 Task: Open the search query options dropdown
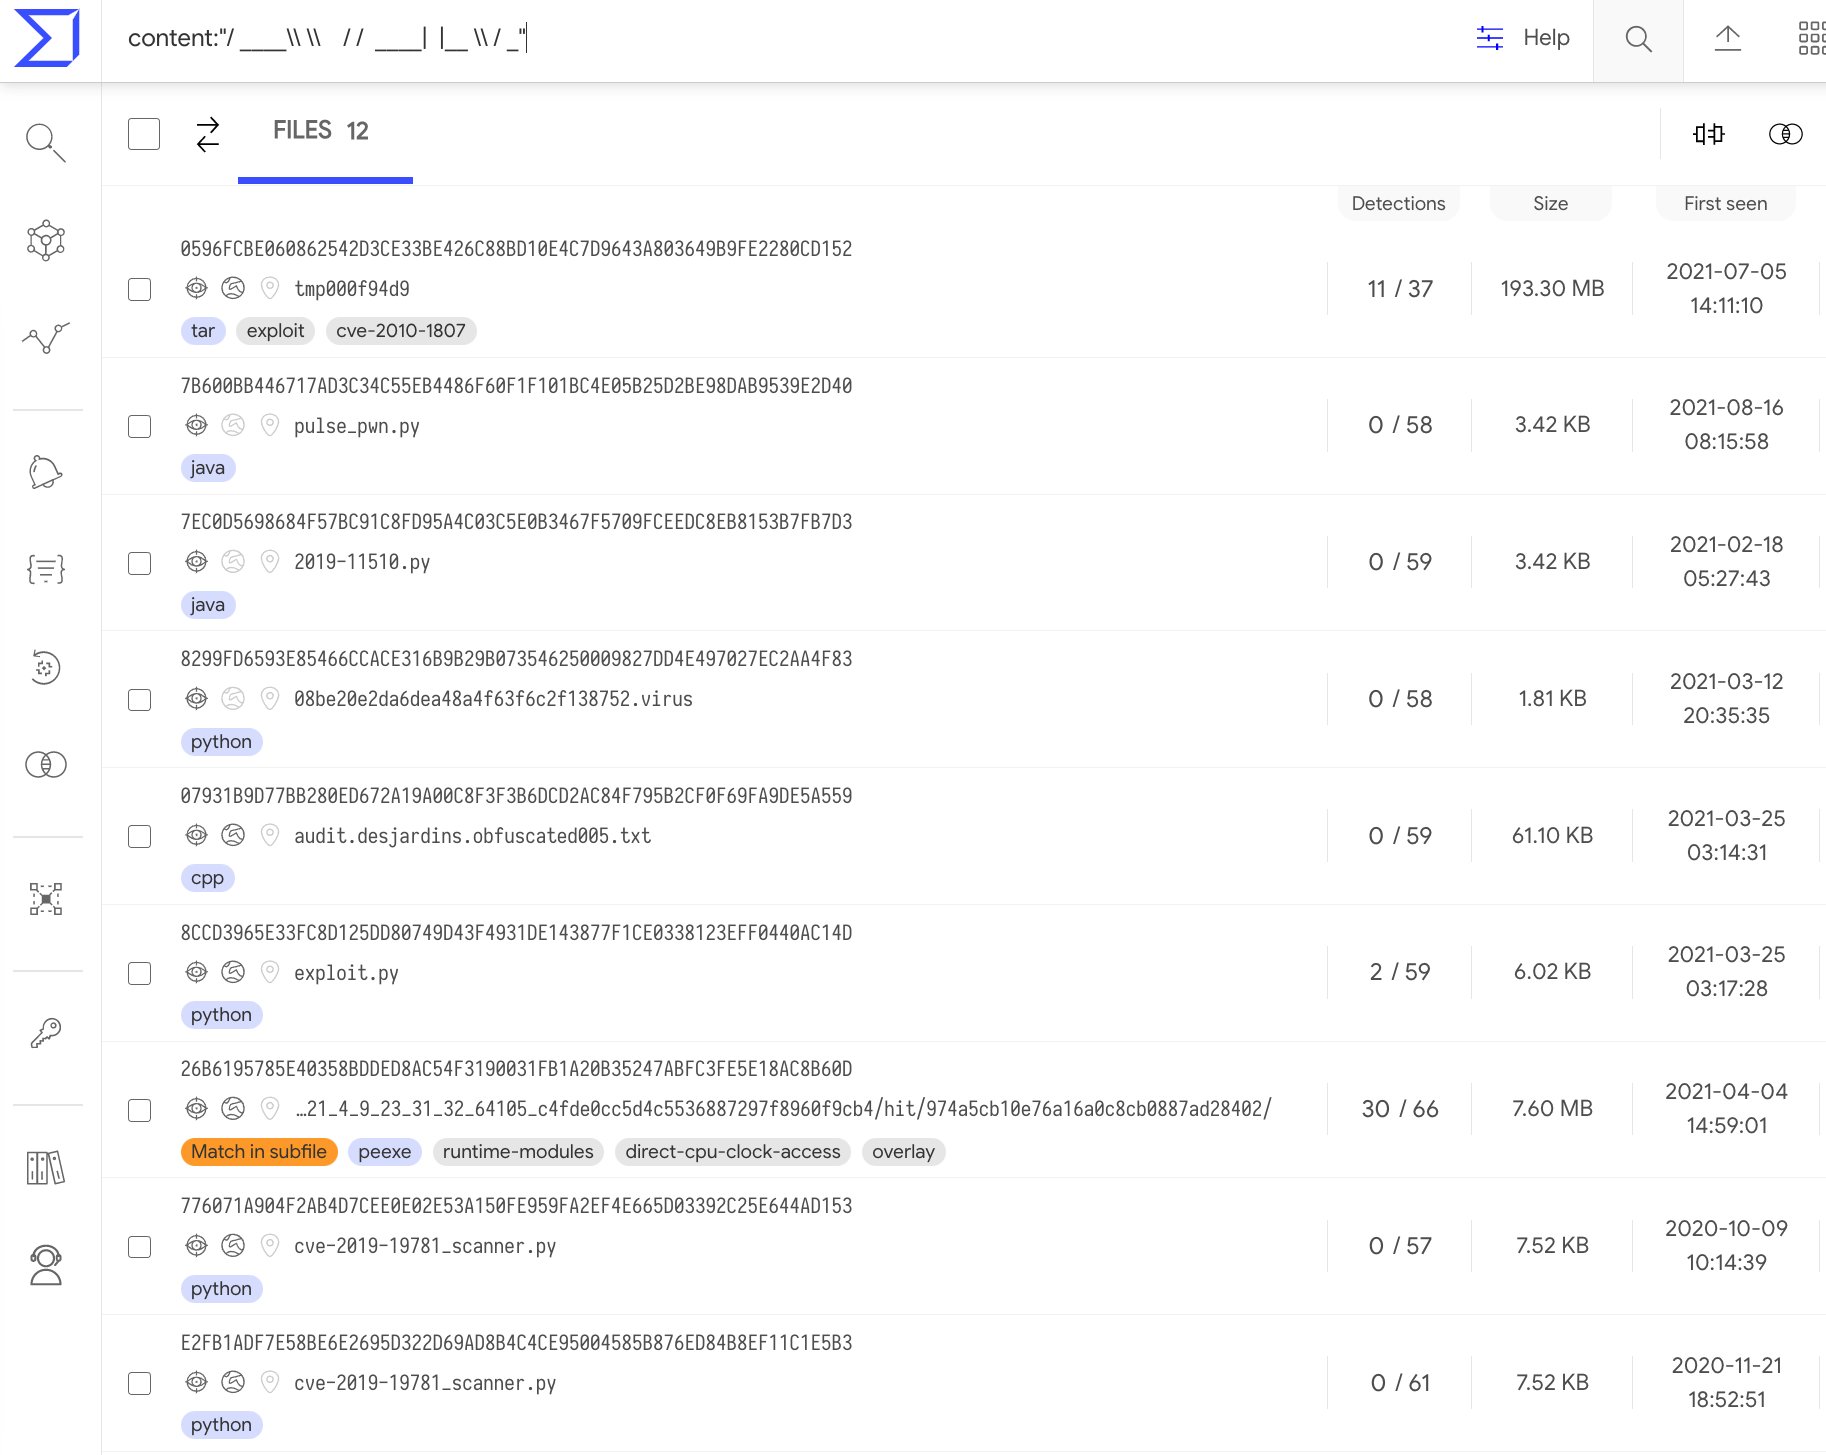click(1489, 38)
